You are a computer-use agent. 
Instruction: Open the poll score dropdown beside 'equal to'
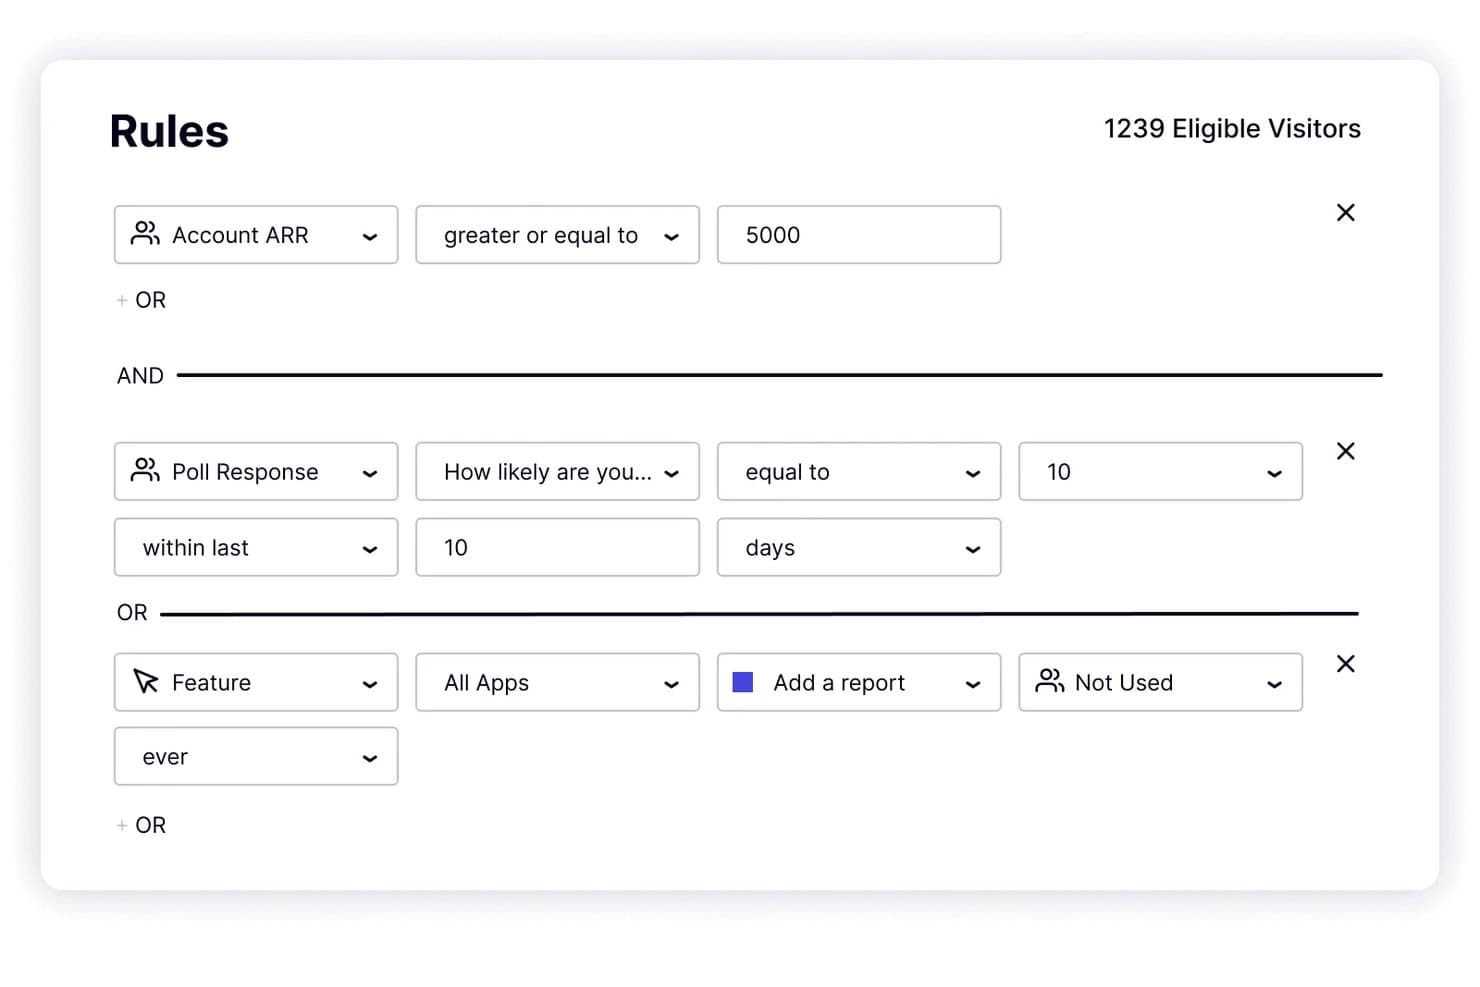pos(1160,472)
